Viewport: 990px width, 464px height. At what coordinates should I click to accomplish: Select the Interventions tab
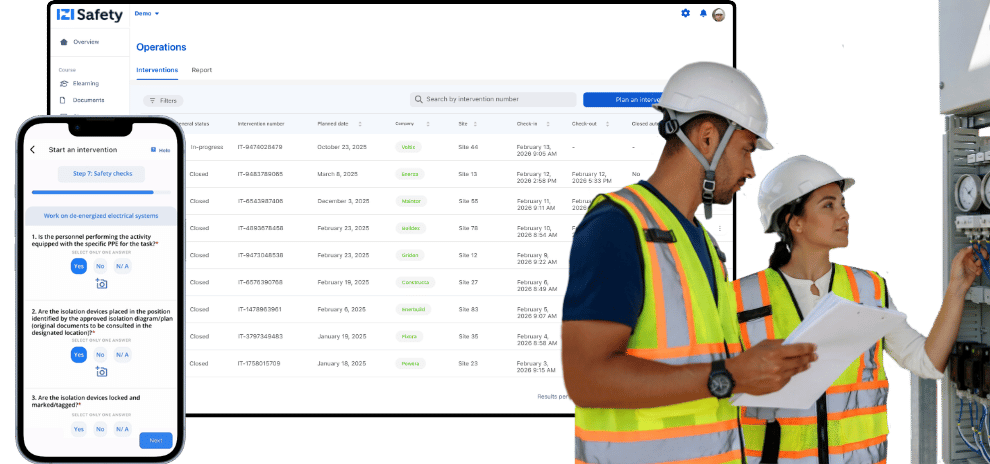tap(157, 70)
